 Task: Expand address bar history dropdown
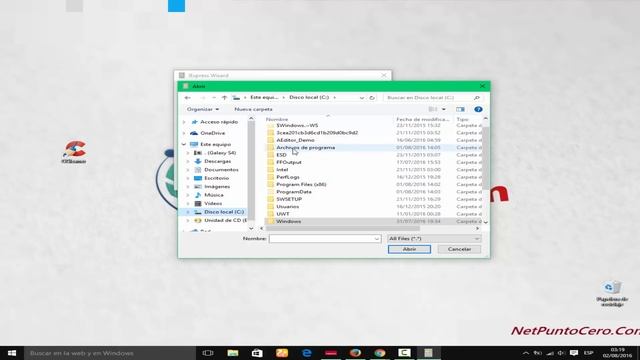point(362,98)
